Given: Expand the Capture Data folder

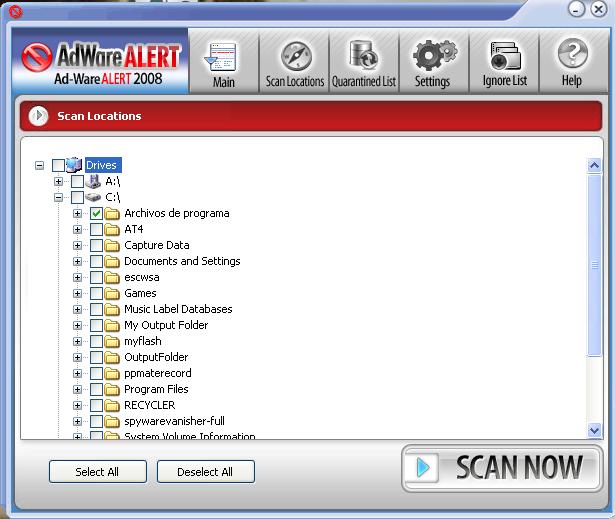Looking at the screenshot, I should click(78, 246).
